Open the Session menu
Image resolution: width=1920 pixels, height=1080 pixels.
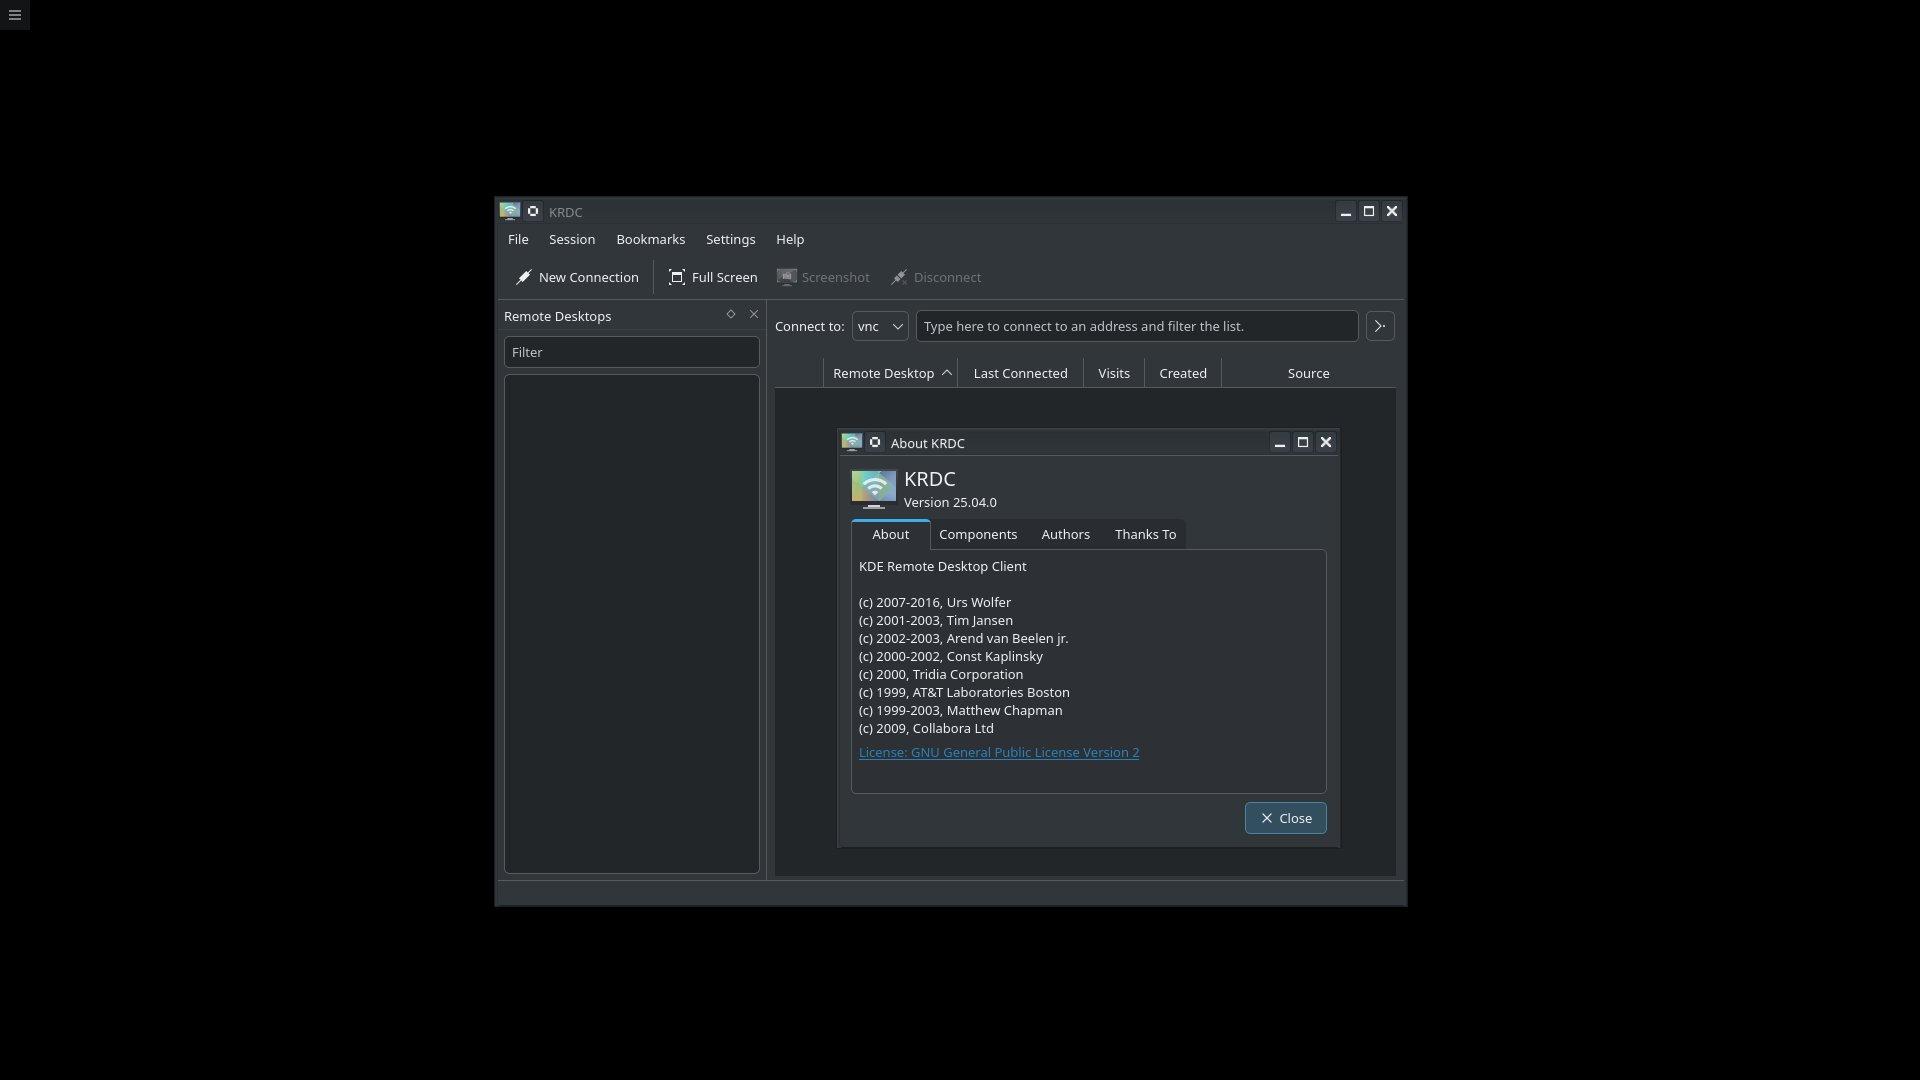click(x=572, y=239)
